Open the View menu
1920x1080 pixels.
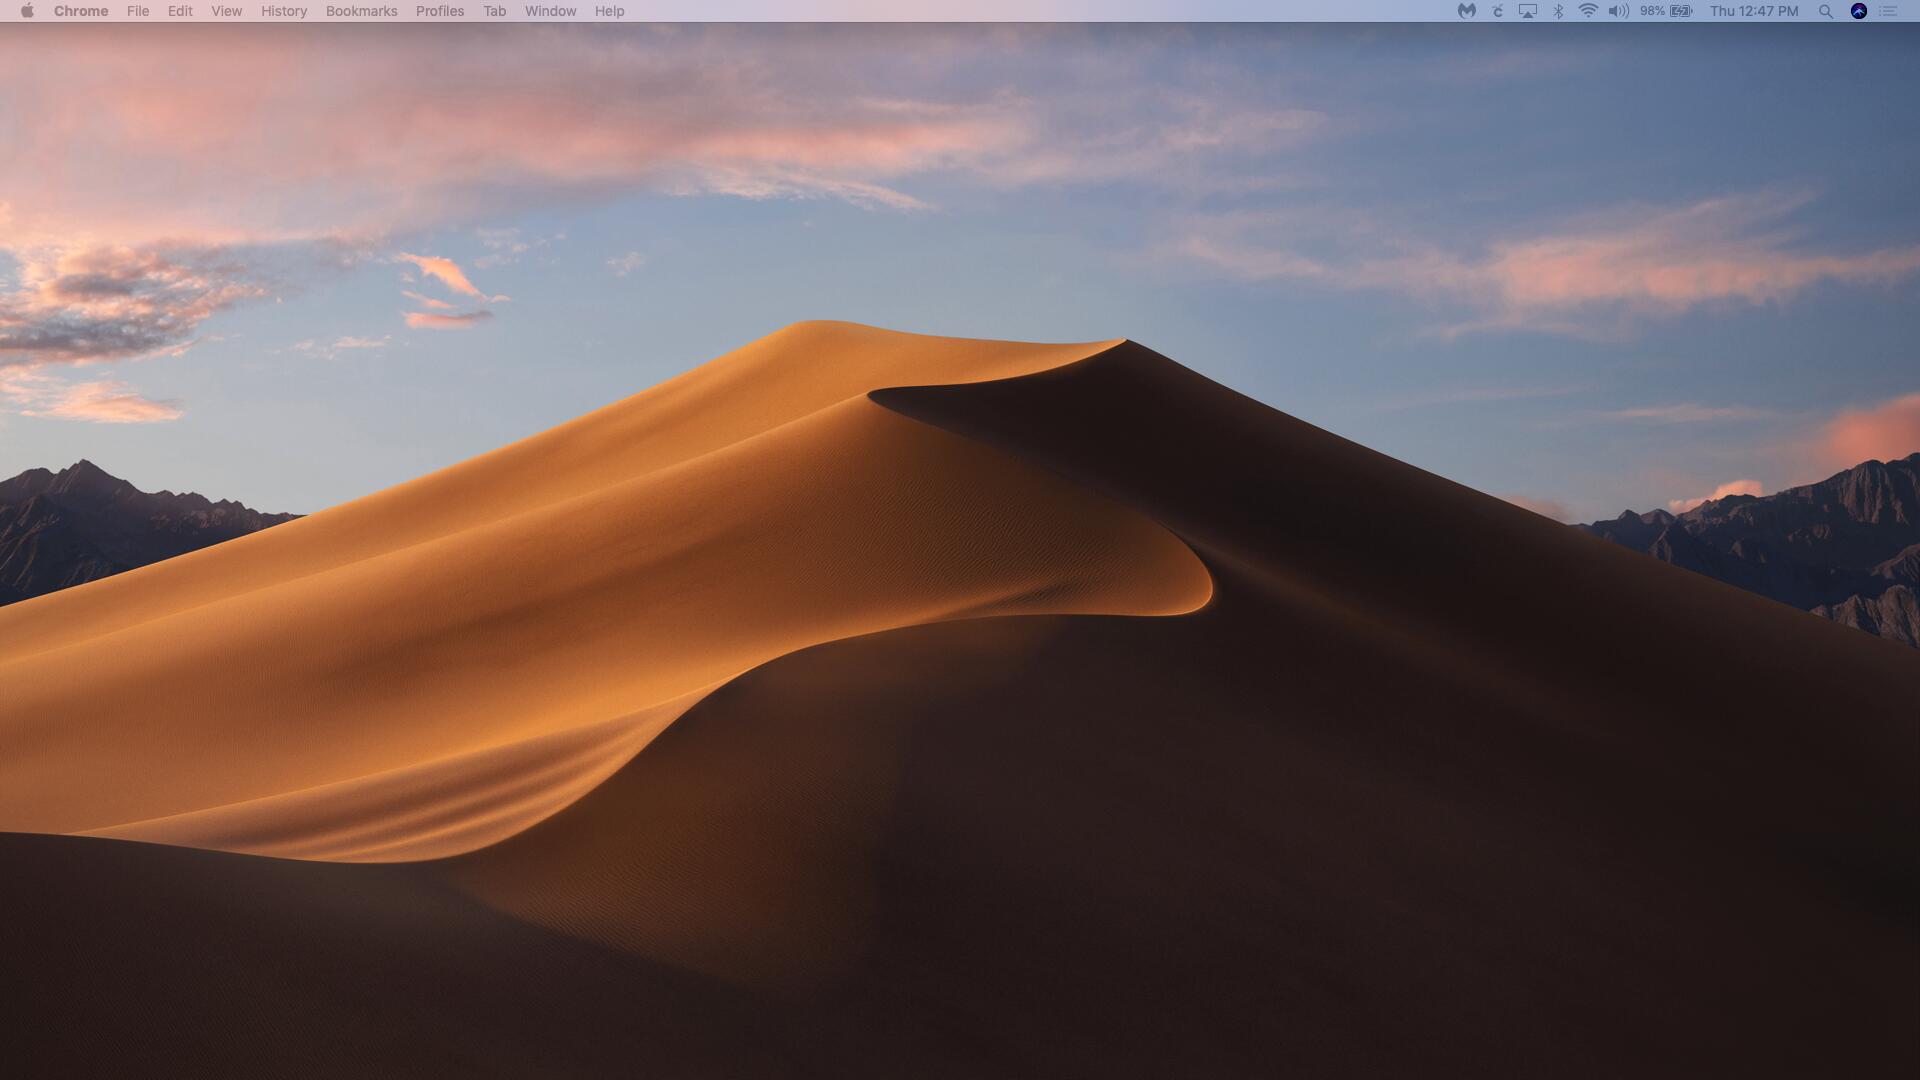point(226,11)
